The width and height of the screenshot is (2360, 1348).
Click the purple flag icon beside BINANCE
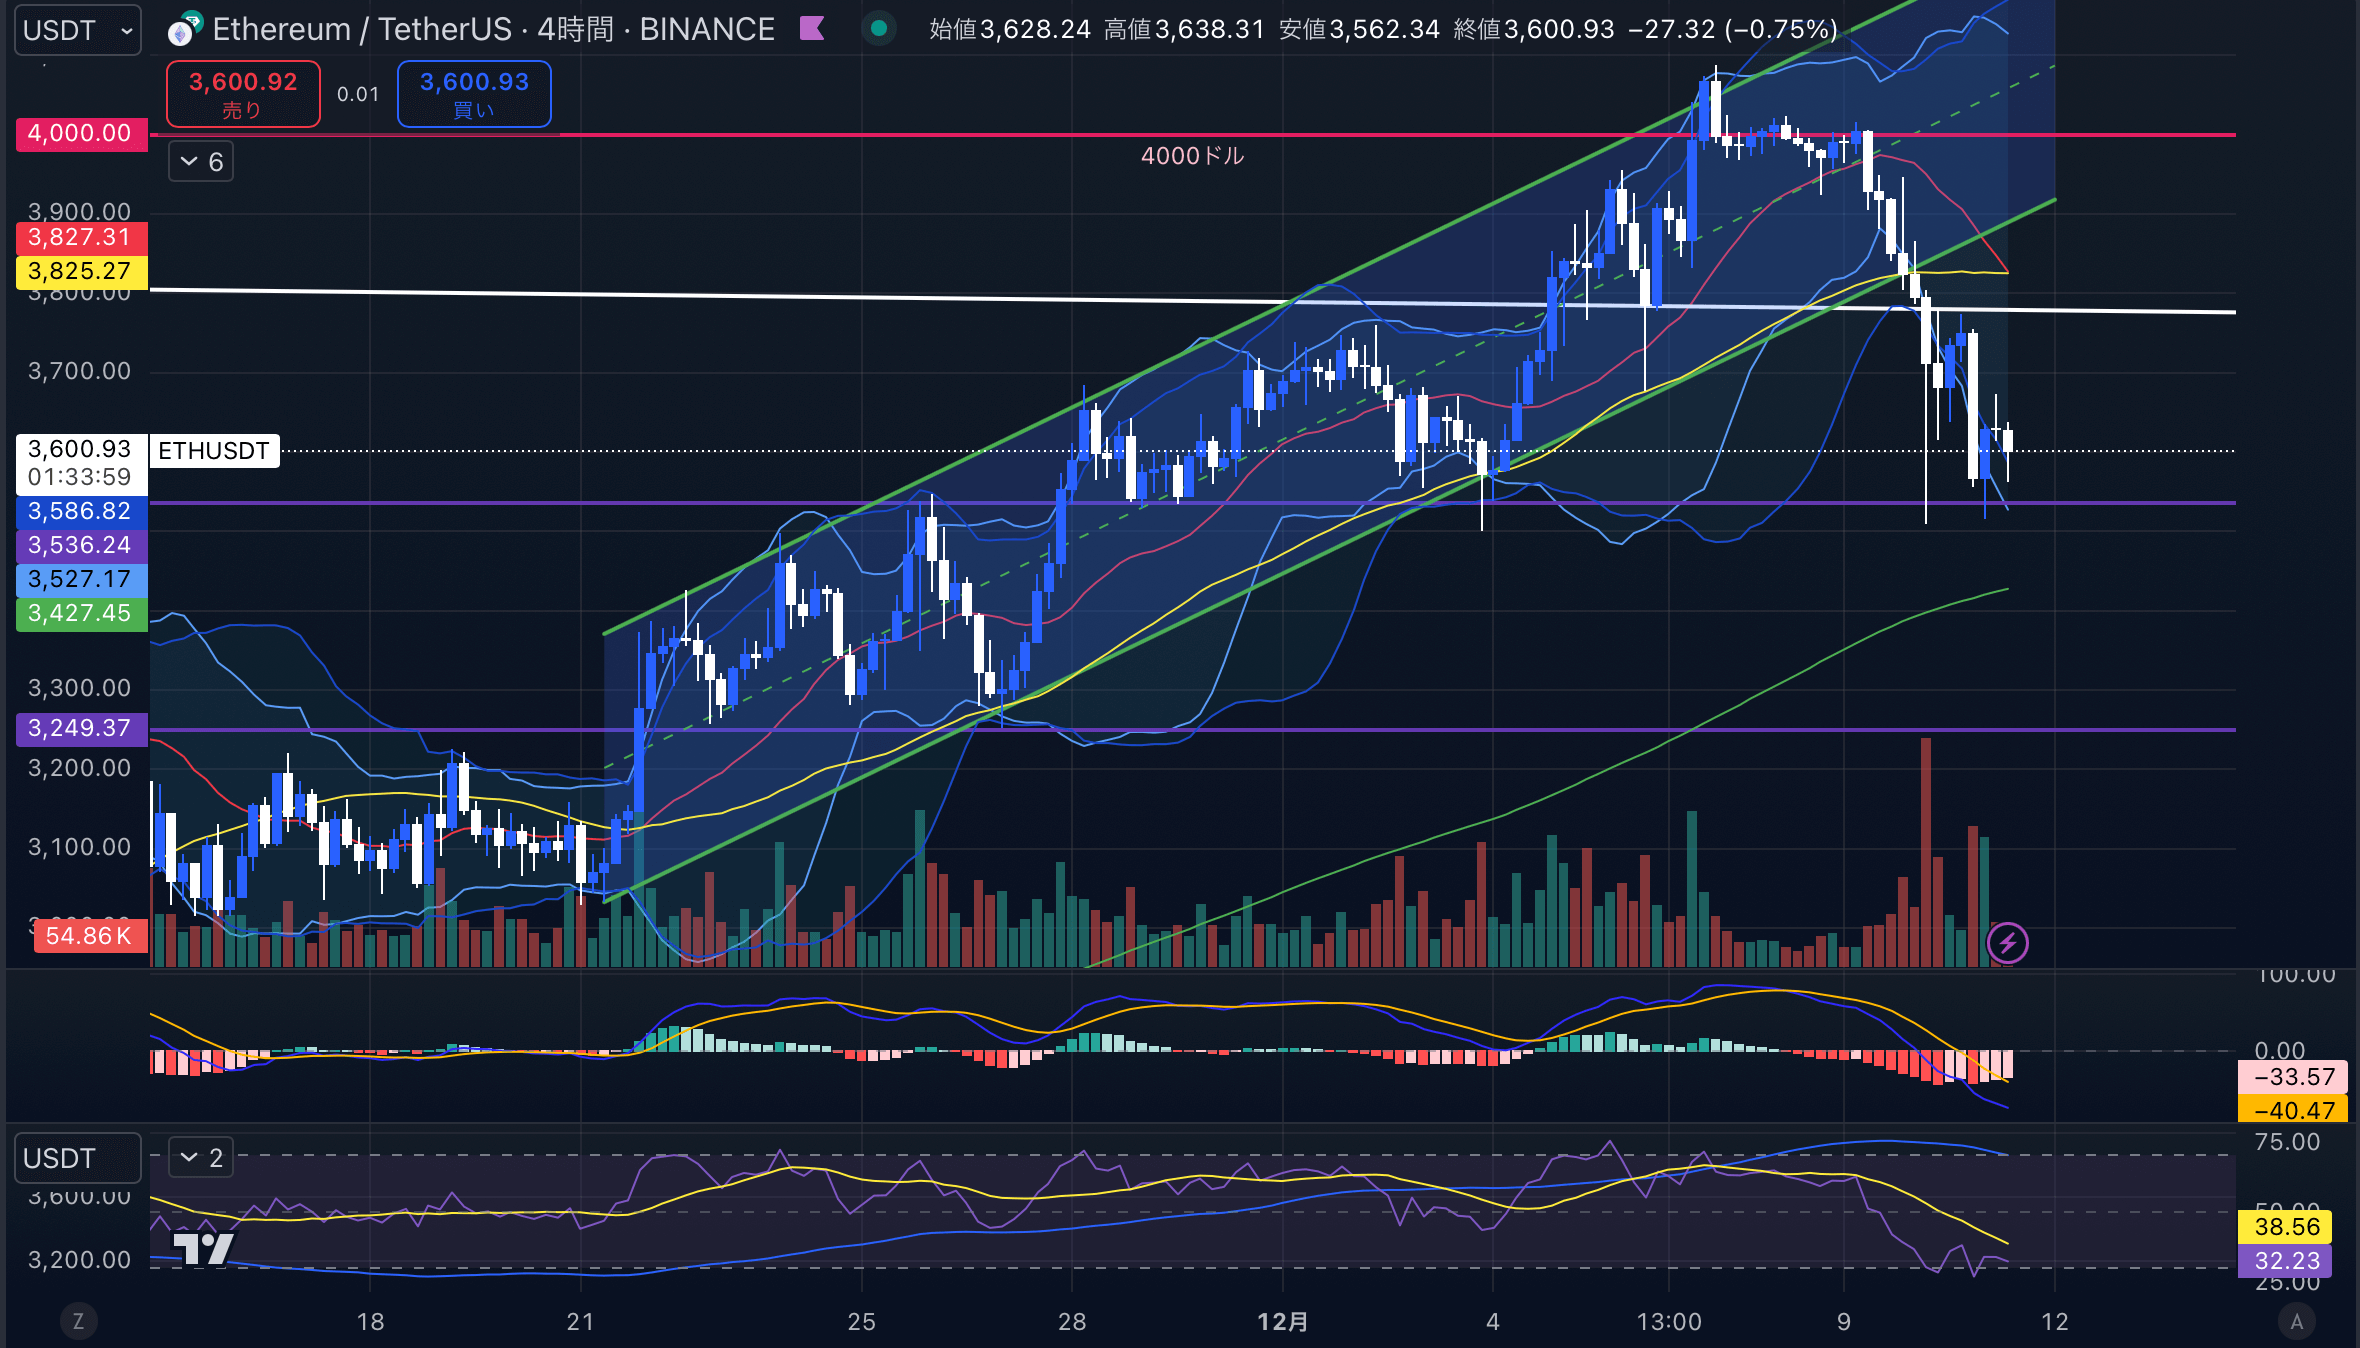(x=812, y=29)
